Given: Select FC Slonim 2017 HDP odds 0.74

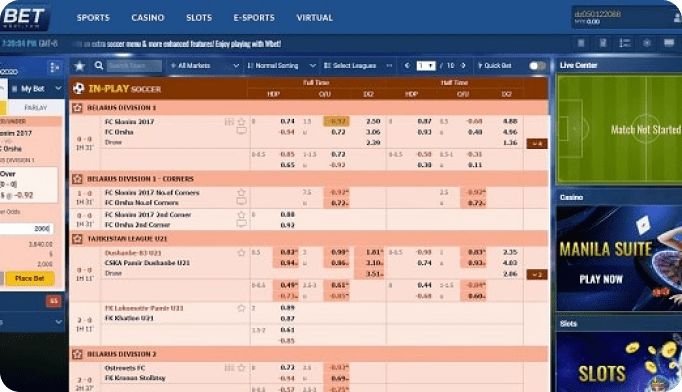Looking at the screenshot, I should [287, 121].
